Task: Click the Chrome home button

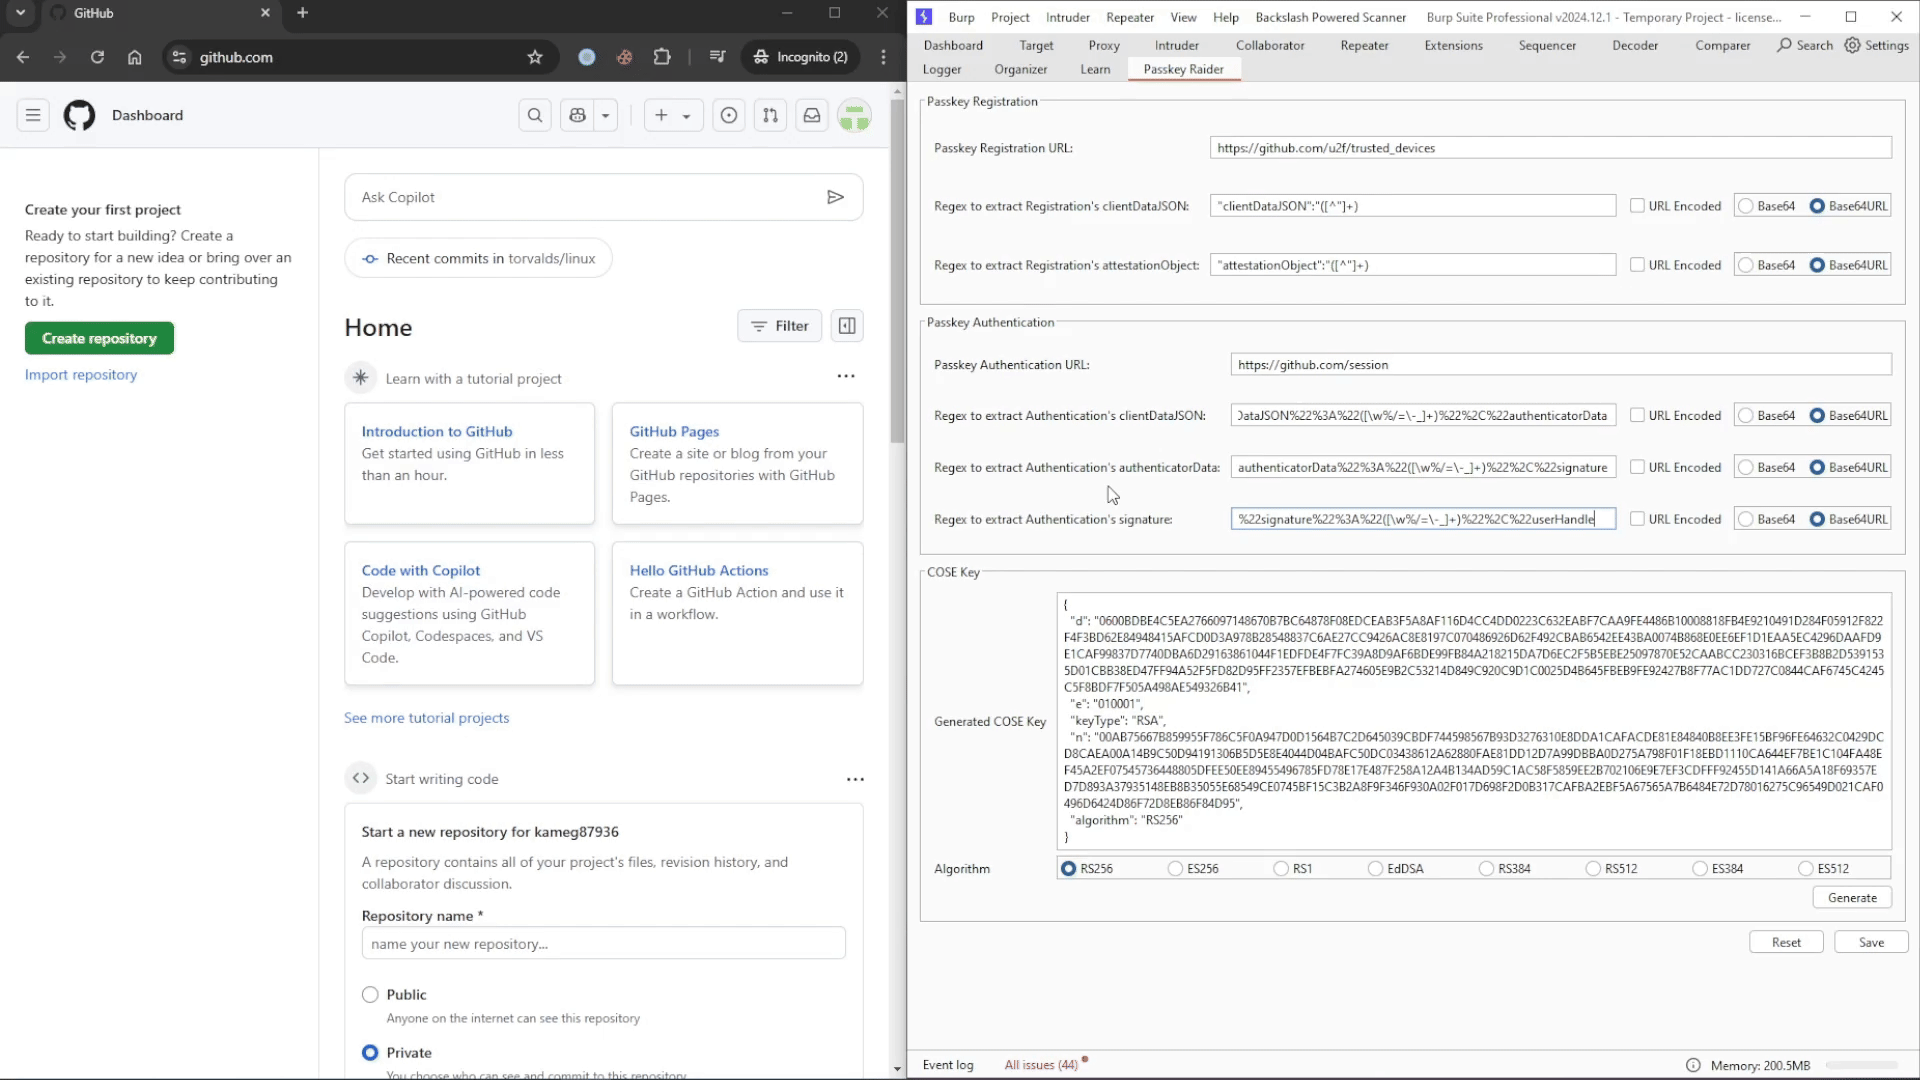Action: [134, 57]
